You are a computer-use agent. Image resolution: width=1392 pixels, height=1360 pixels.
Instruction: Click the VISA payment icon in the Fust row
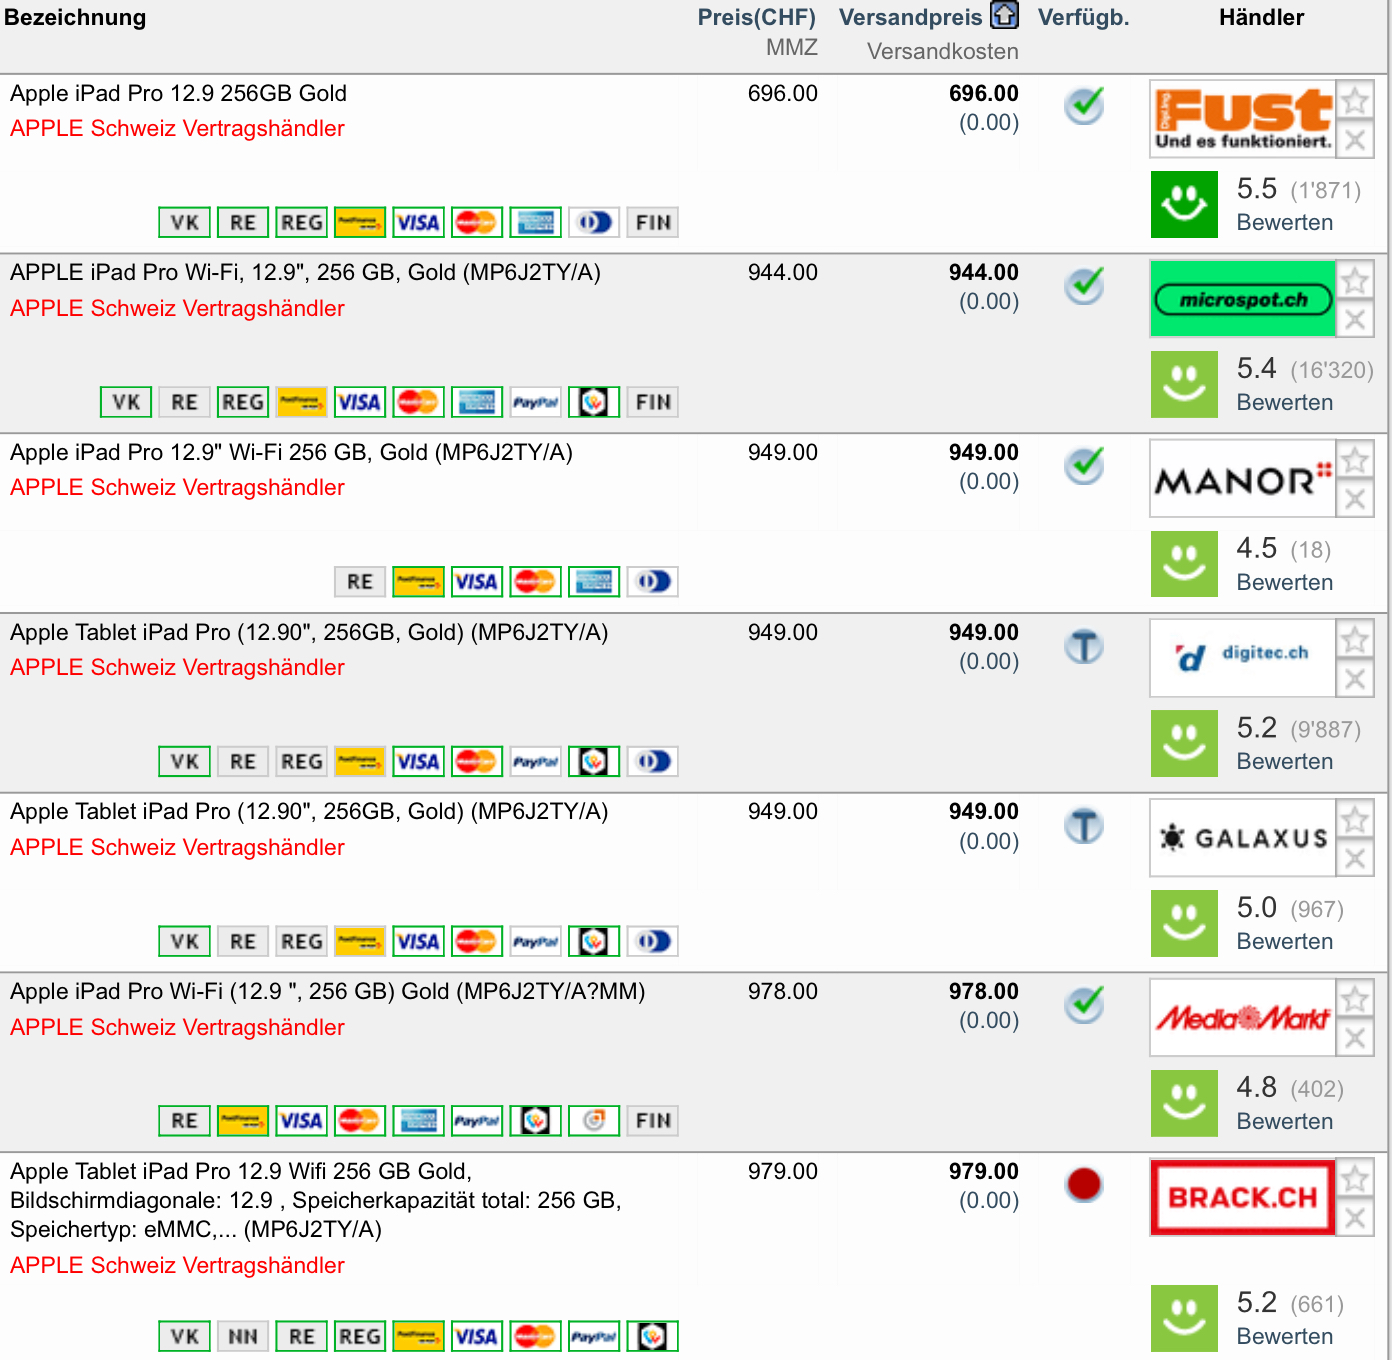pos(418,222)
